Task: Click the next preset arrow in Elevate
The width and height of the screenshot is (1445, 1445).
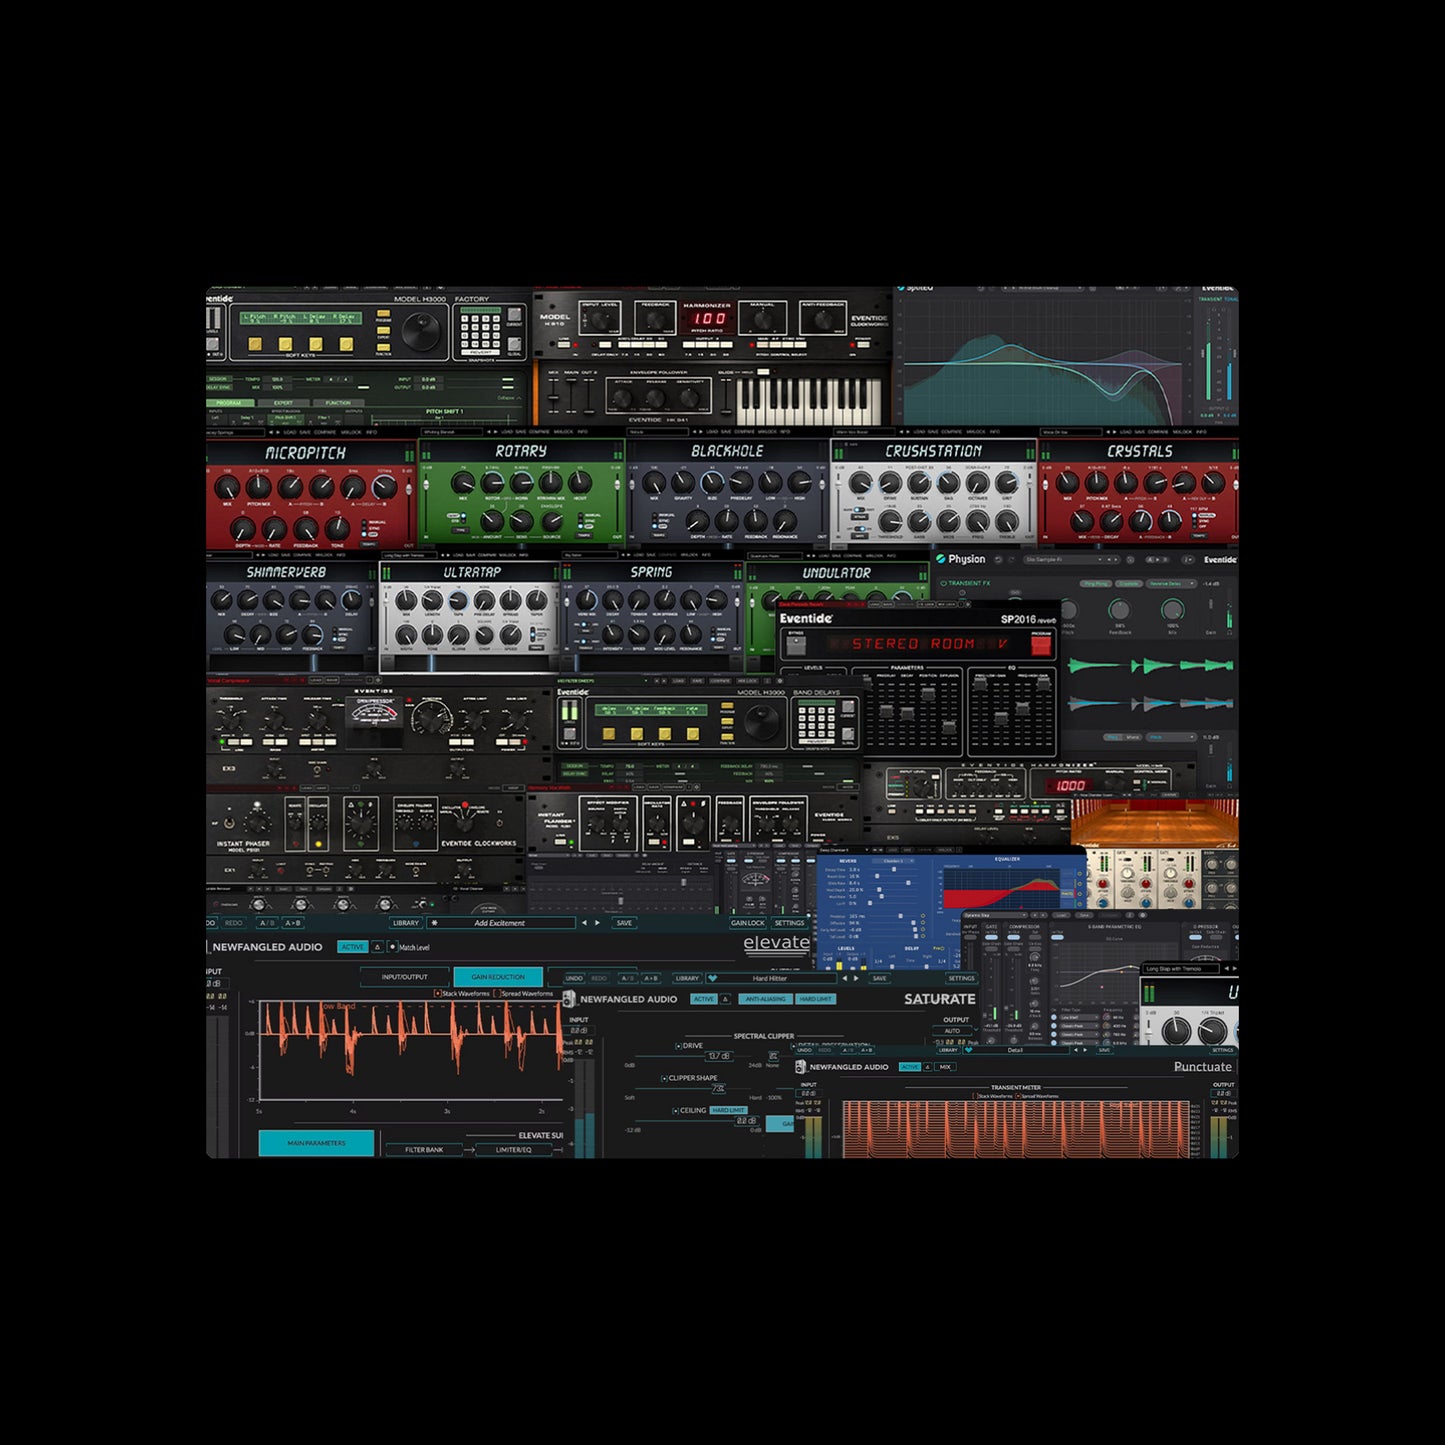Action: pyautogui.click(x=597, y=923)
